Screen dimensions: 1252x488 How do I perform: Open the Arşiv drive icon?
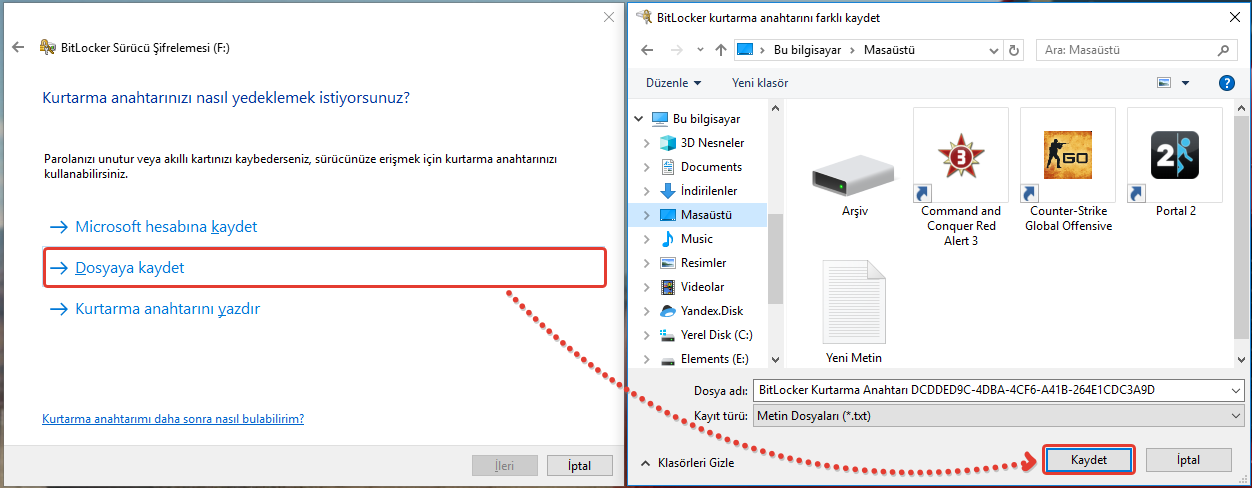coord(846,175)
